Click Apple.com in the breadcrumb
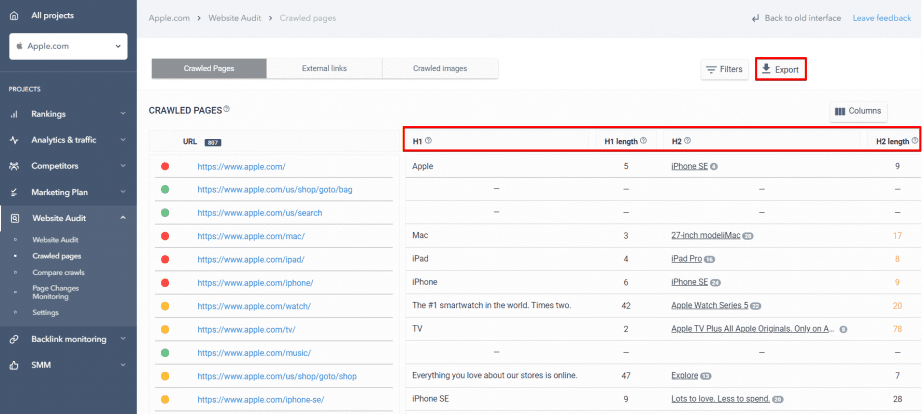Image resolution: width=924 pixels, height=414 pixels. click(169, 18)
